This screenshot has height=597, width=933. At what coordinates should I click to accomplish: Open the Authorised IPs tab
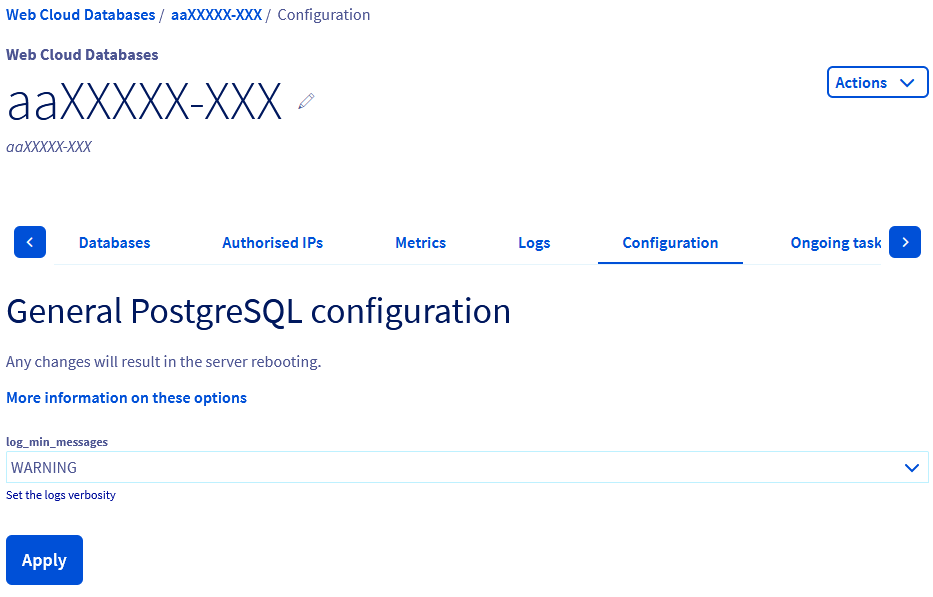(x=272, y=242)
